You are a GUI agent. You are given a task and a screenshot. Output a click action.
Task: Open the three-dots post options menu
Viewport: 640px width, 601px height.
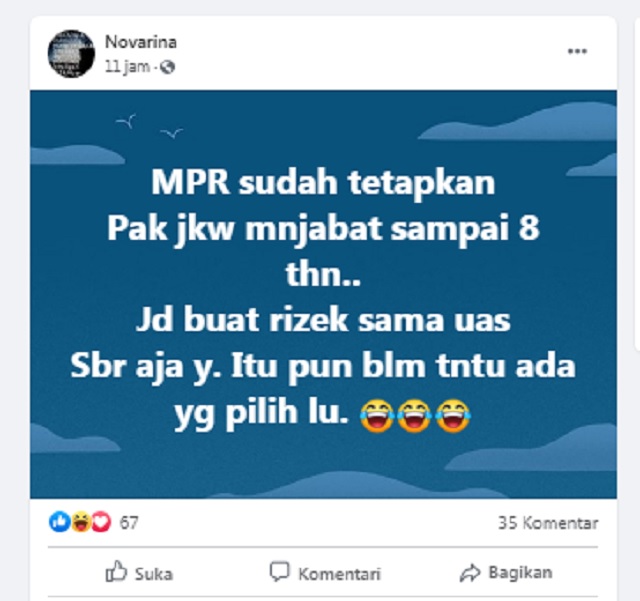click(577, 51)
